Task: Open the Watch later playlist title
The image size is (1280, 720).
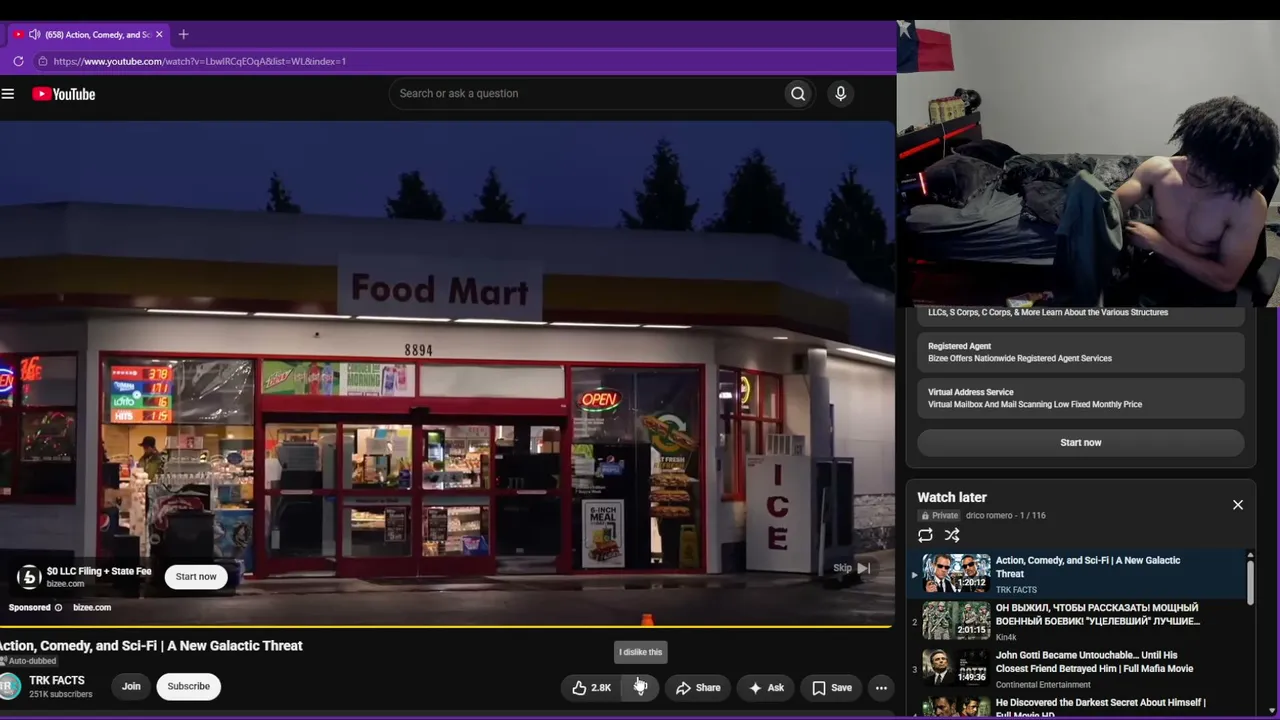Action: coord(952,497)
